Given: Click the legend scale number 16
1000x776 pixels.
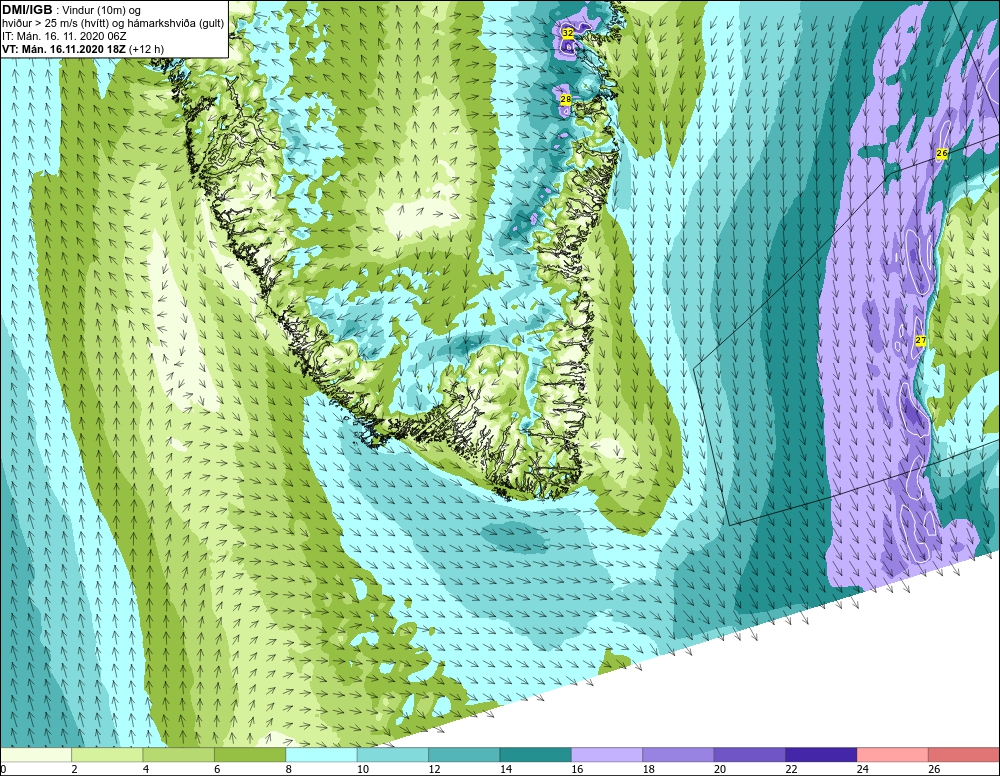Looking at the screenshot, I should pos(577,769).
